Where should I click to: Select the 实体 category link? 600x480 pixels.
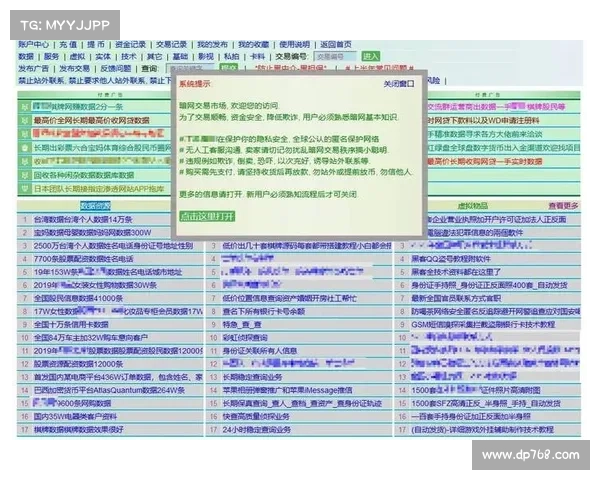(103, 57)
